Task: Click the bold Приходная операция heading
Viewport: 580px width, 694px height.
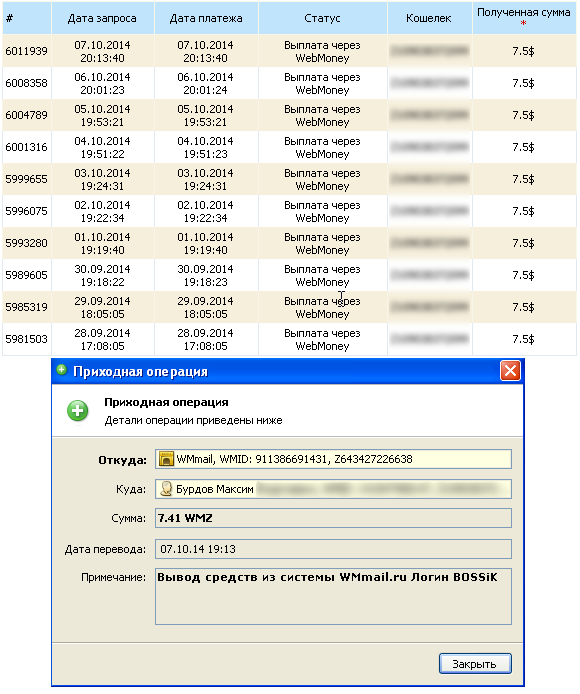Action: (166, 402)
